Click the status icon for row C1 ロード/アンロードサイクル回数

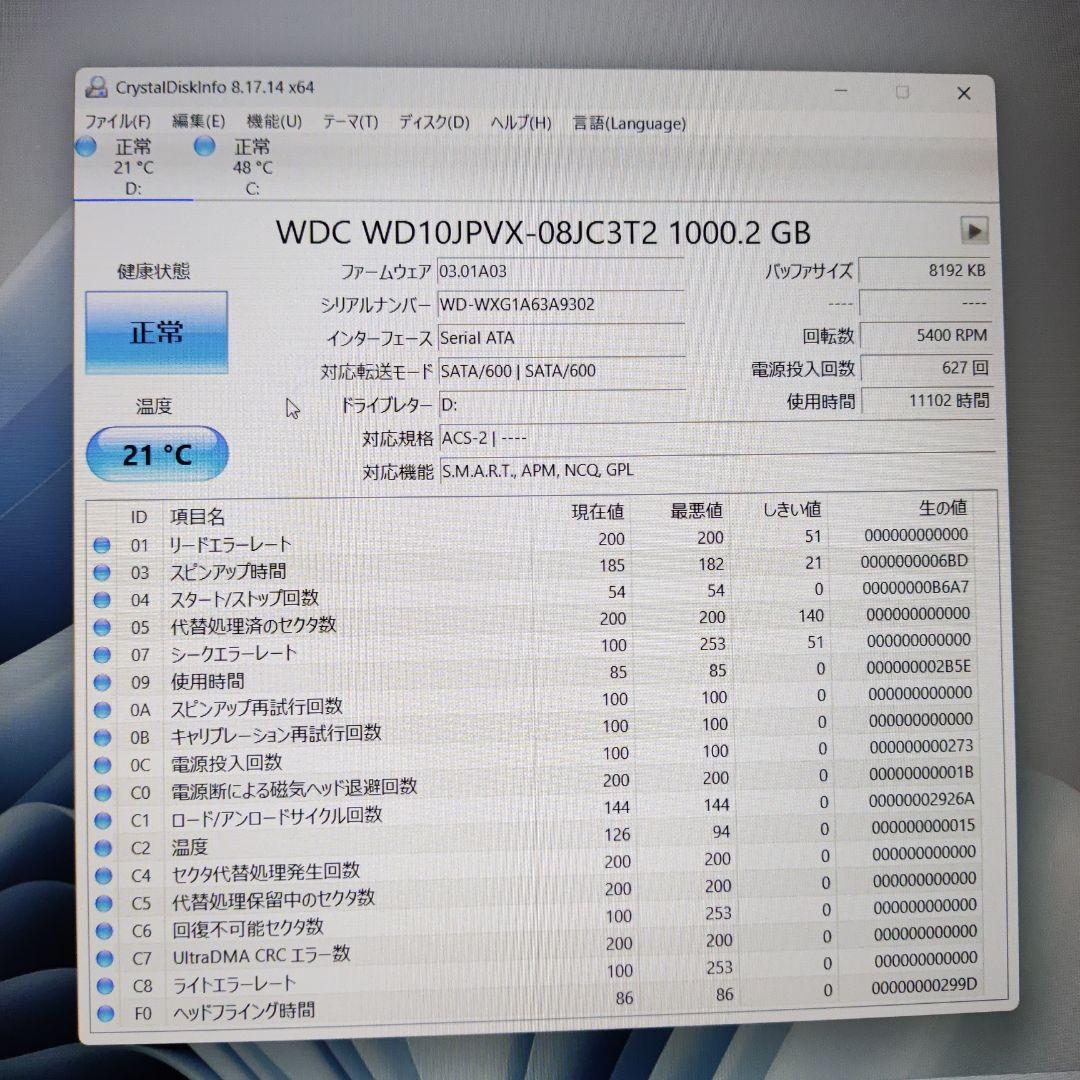point(103,820)
